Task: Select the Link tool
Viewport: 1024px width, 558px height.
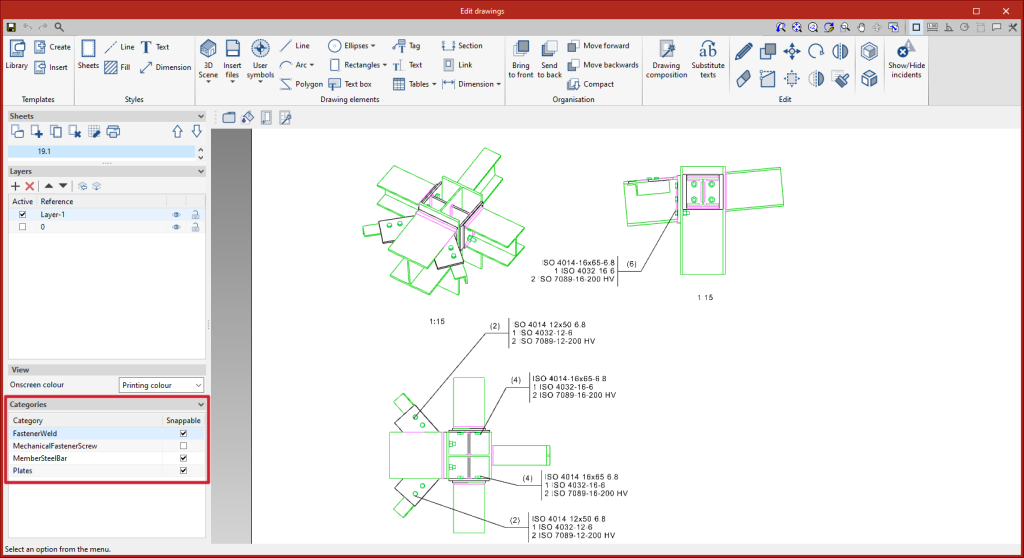Action: pos(457,65)
